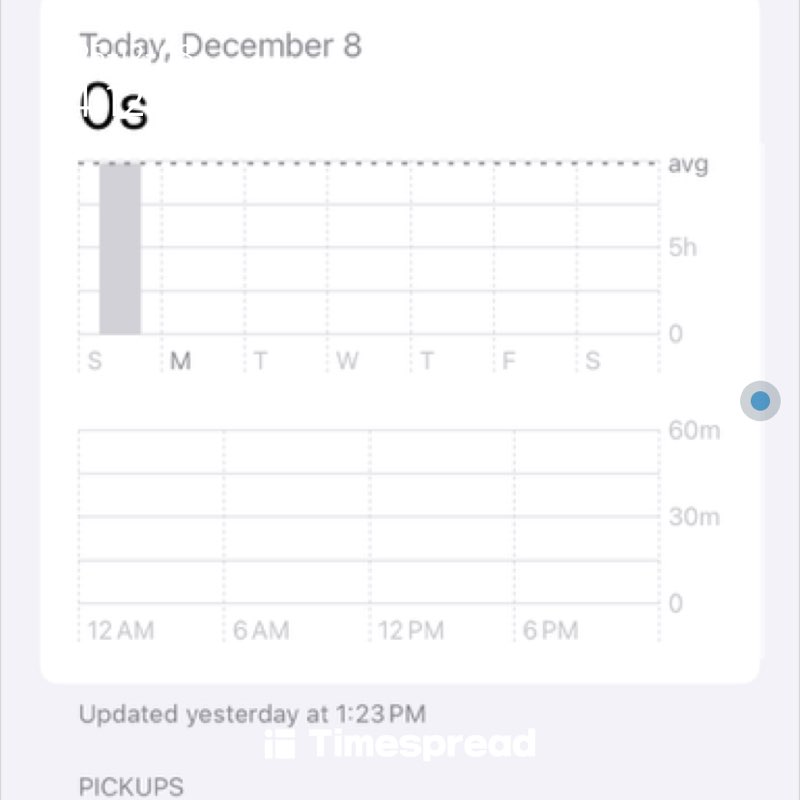
Task: Click the "5h" axis label
Action: [683, 247]
